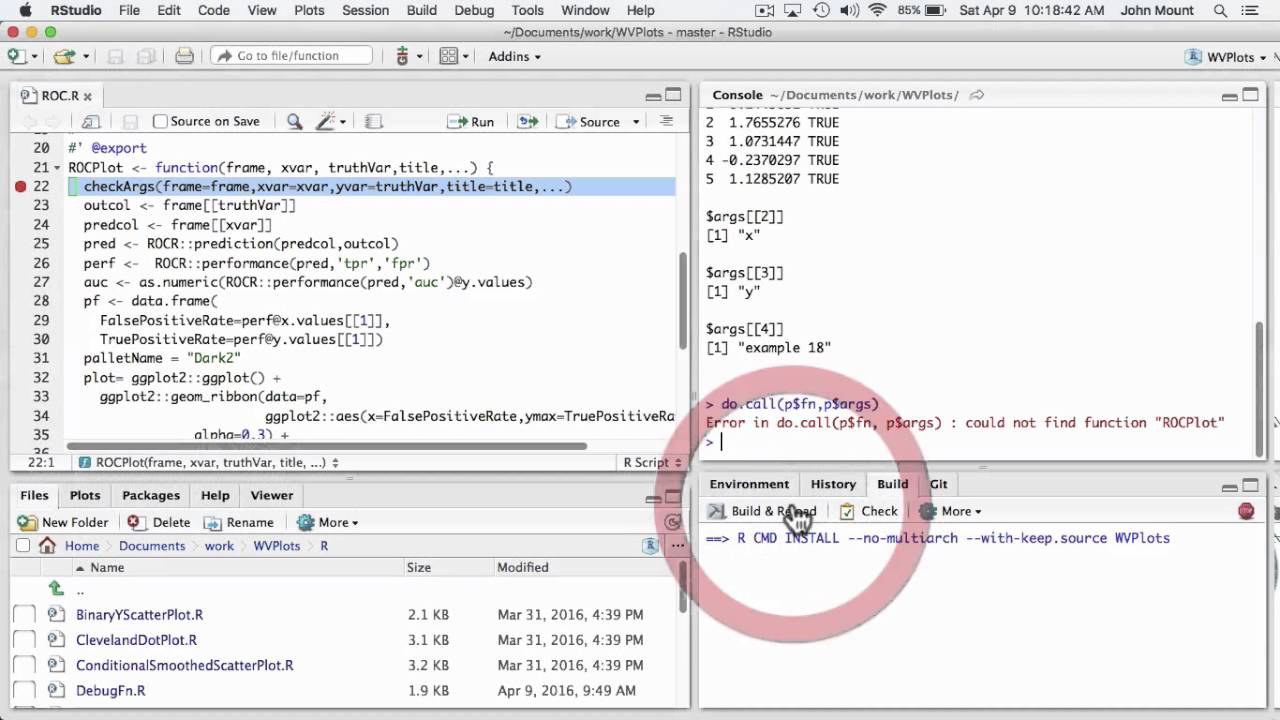Switch to the Packages tab
The width and height of the screenshot is (1280, 720).
[x=151, y=495]
